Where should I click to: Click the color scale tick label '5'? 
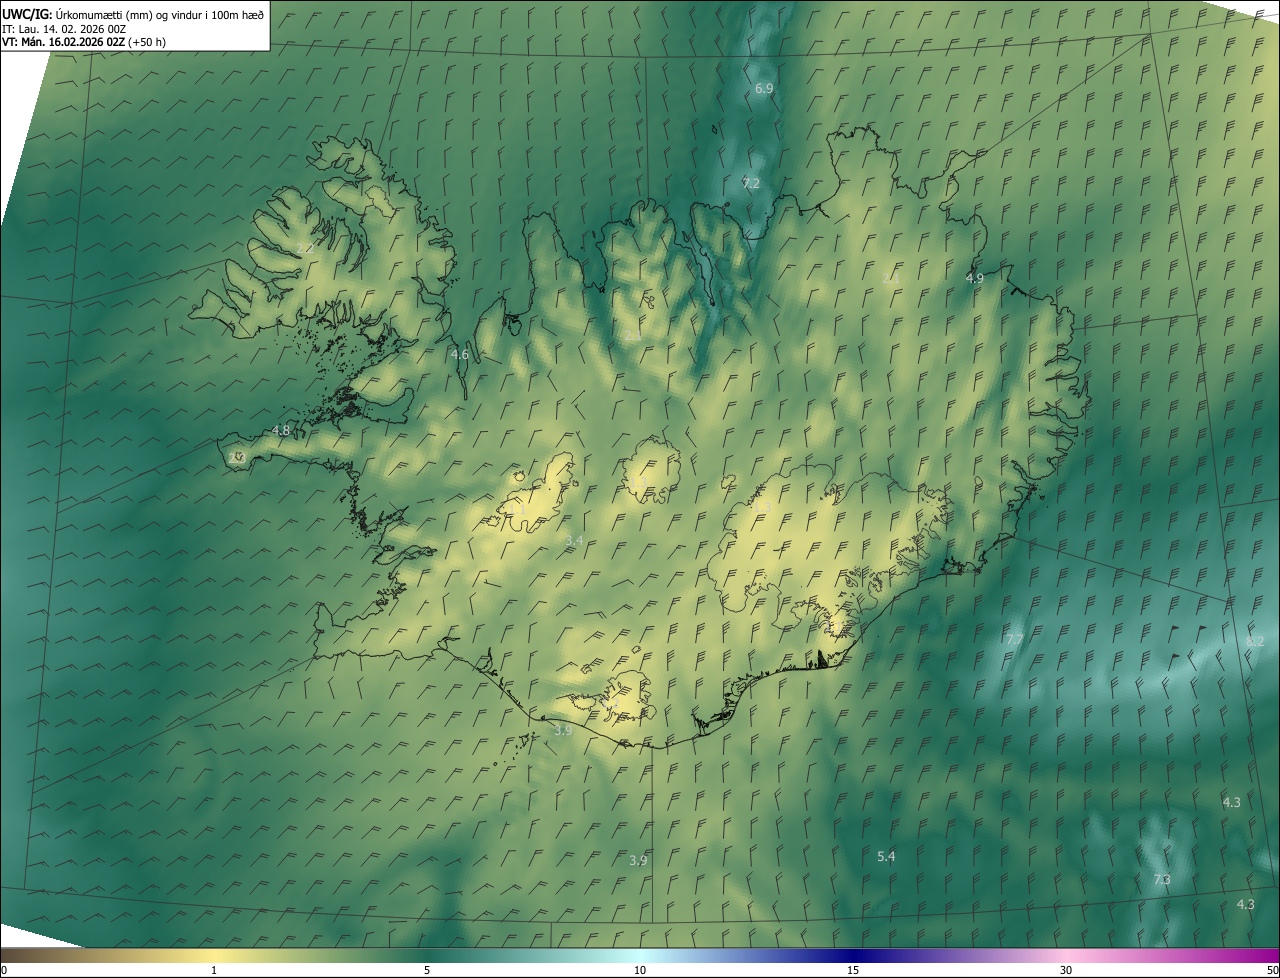pyautogui.click(x=427, y=971)
